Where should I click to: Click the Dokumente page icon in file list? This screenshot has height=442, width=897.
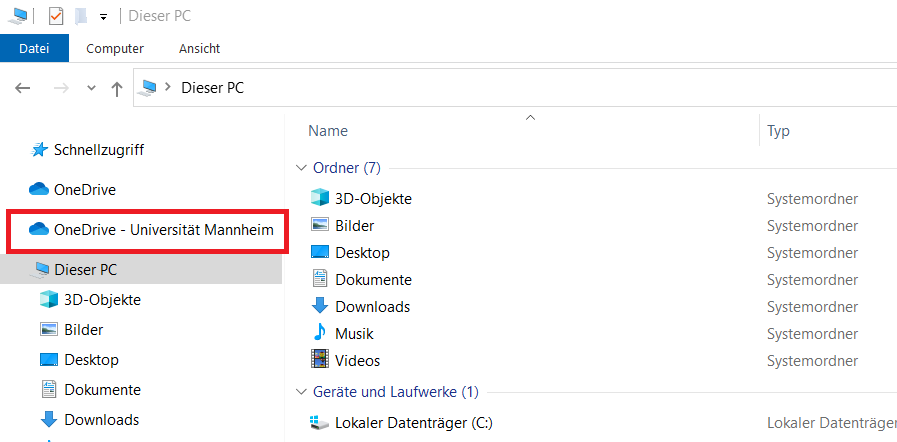320,279
